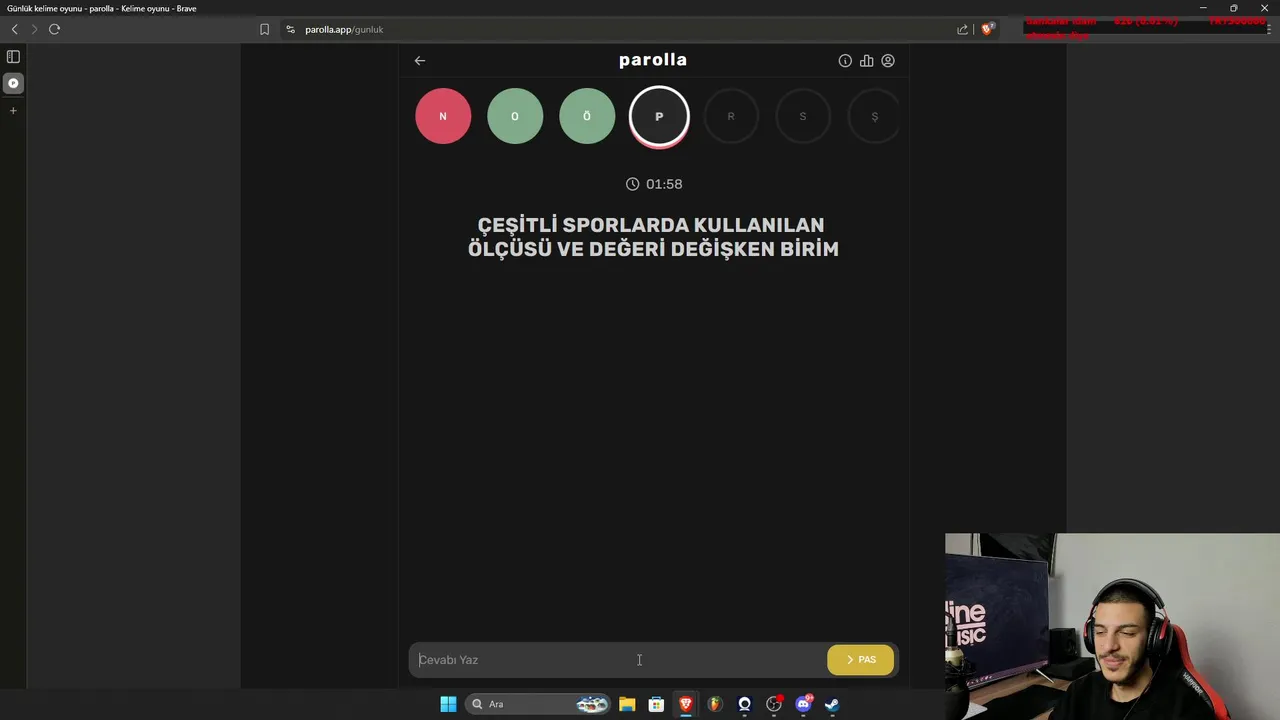Screen dimensions: 1280x720
Task: Open the Windows Start menu
Action: (448, 704)
